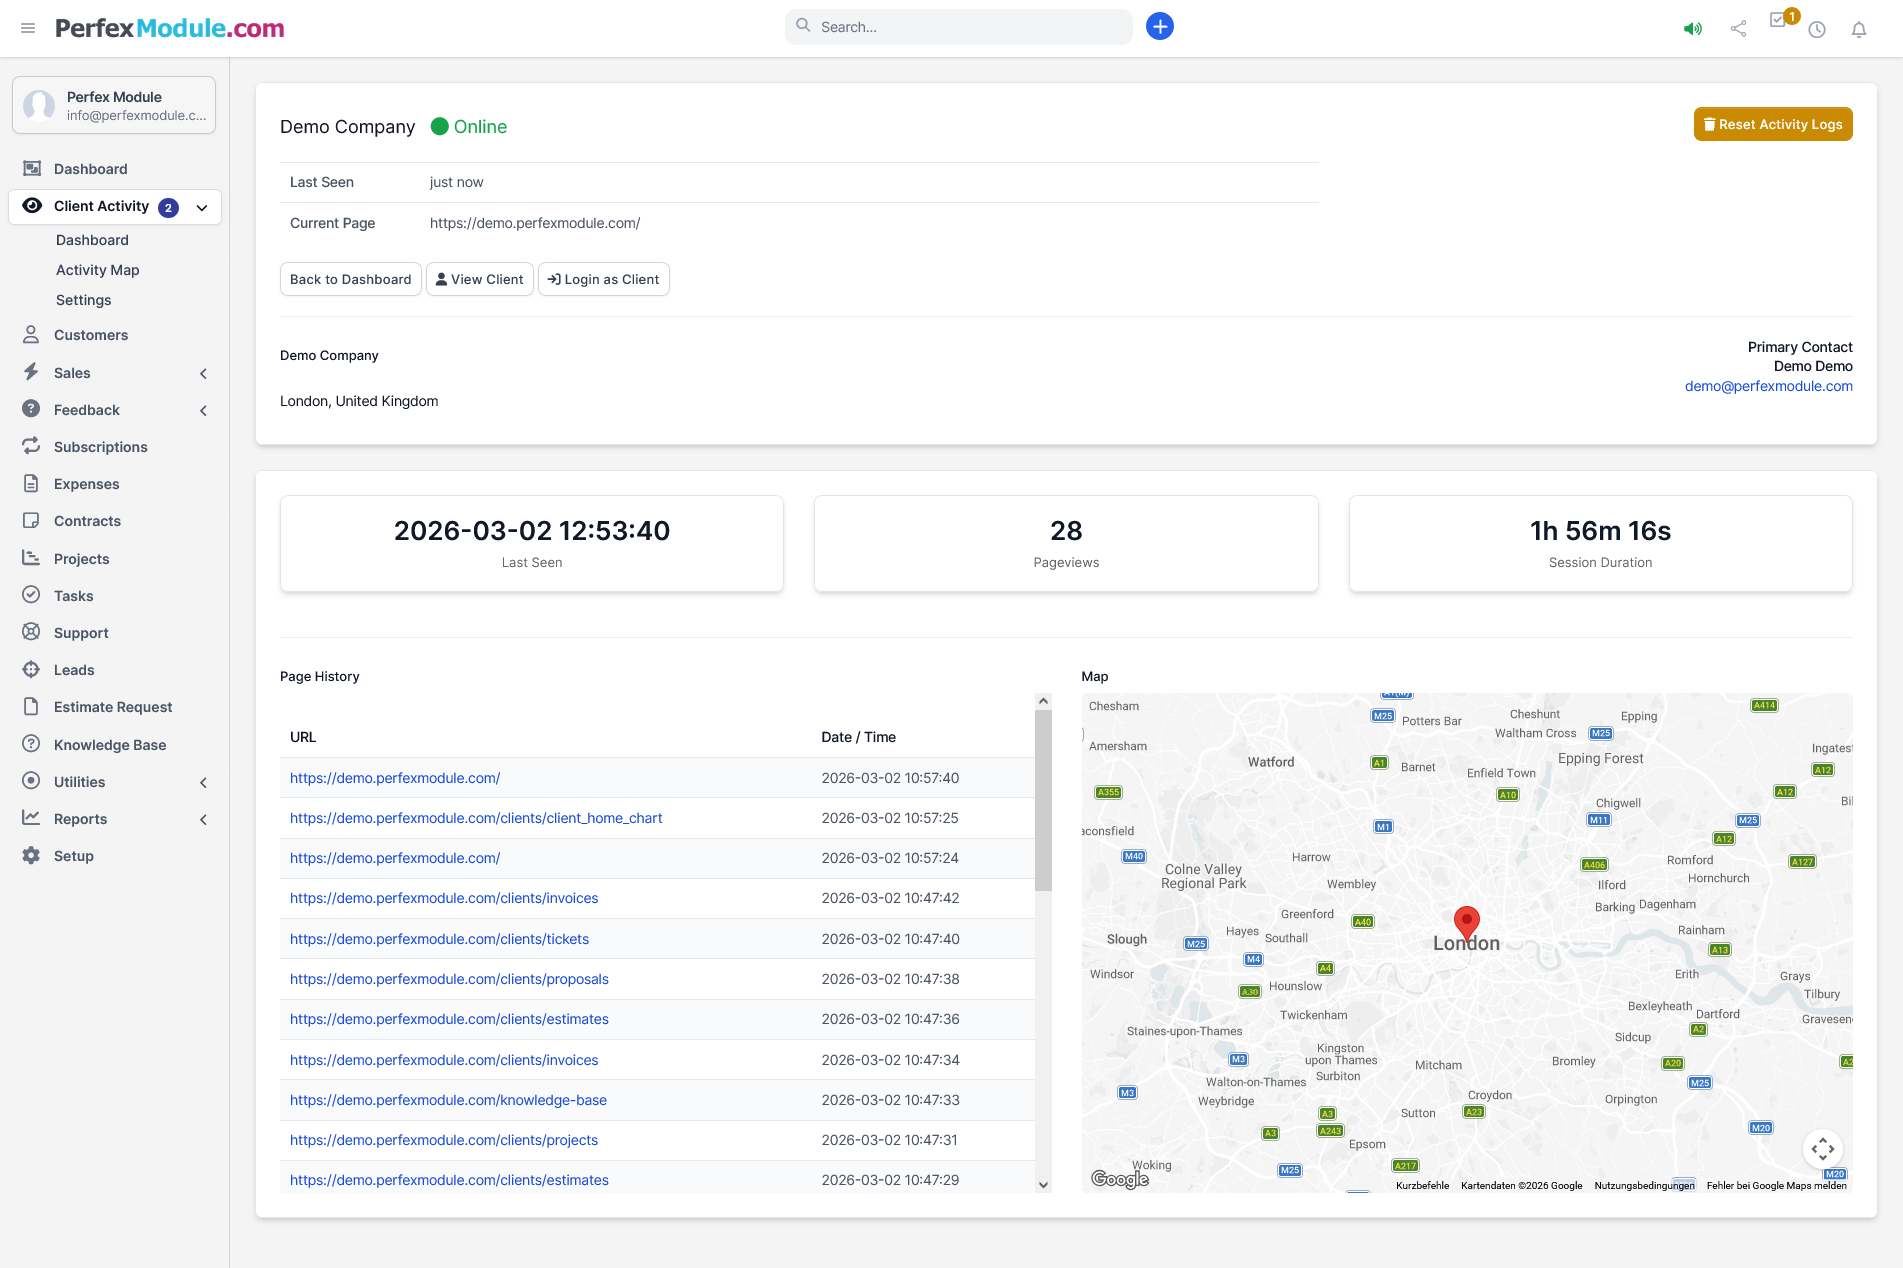Open Activity Map in sidebar
The width and height of the screenshot is (1903, 1268).
(x=97, y=270)
